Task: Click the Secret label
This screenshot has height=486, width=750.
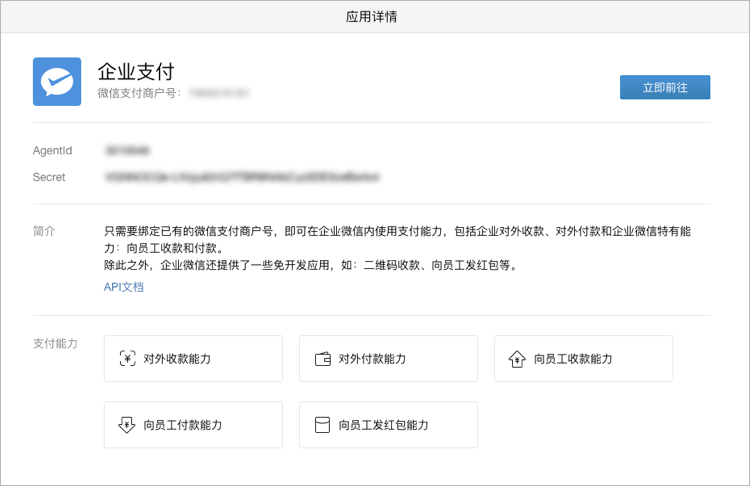Action: point(49,177)
